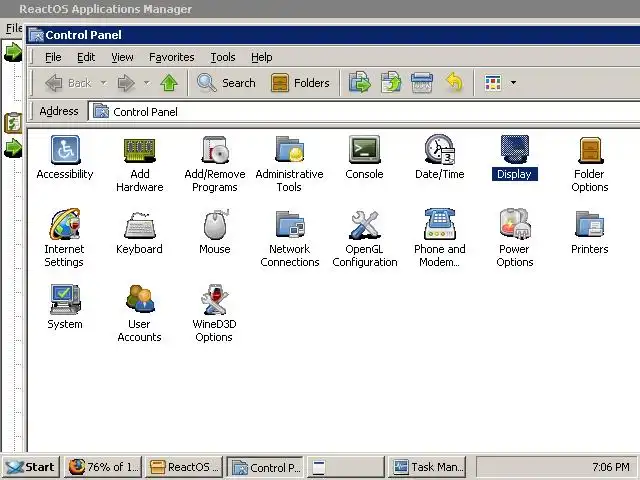Open the Tools menu
This screenshot has height=480, width=640.
pos(223,57)
